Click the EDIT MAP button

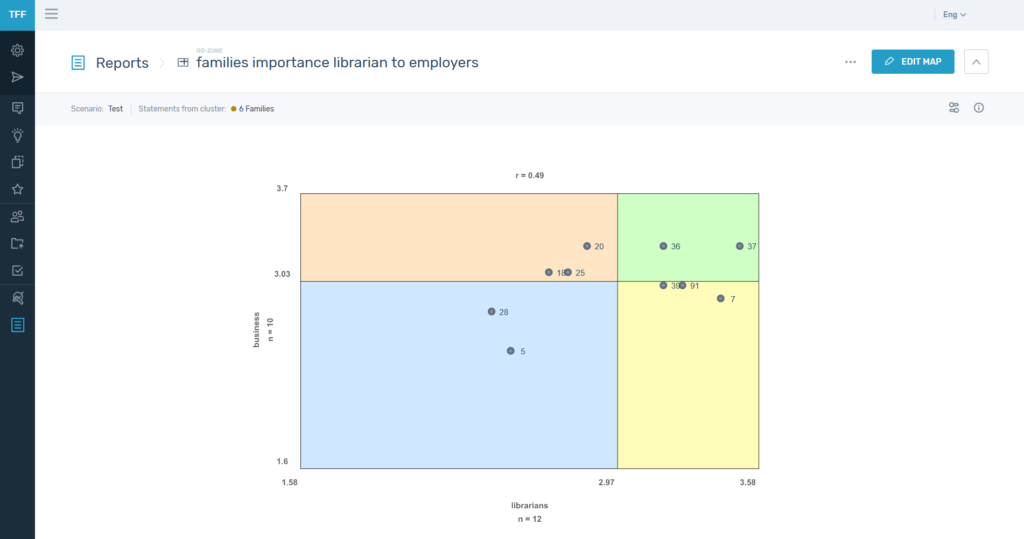click(912, 62)
